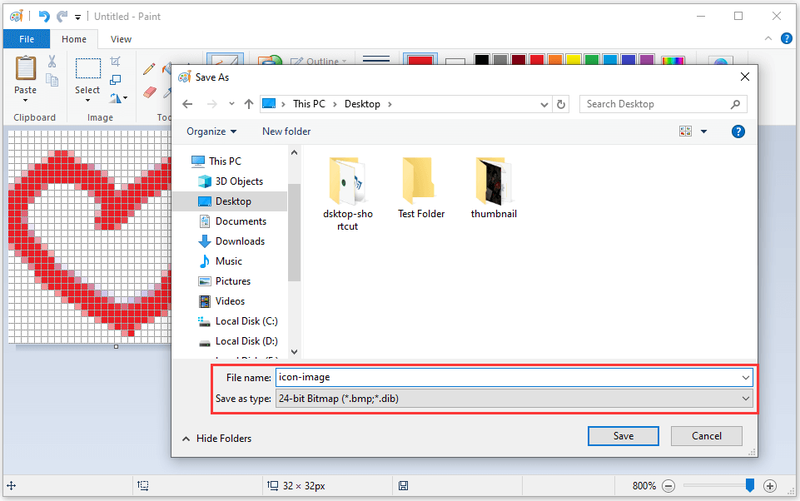Go up one folder level
Image resolution: width=800 pixels, height=501 pixels.
[248, 104]
